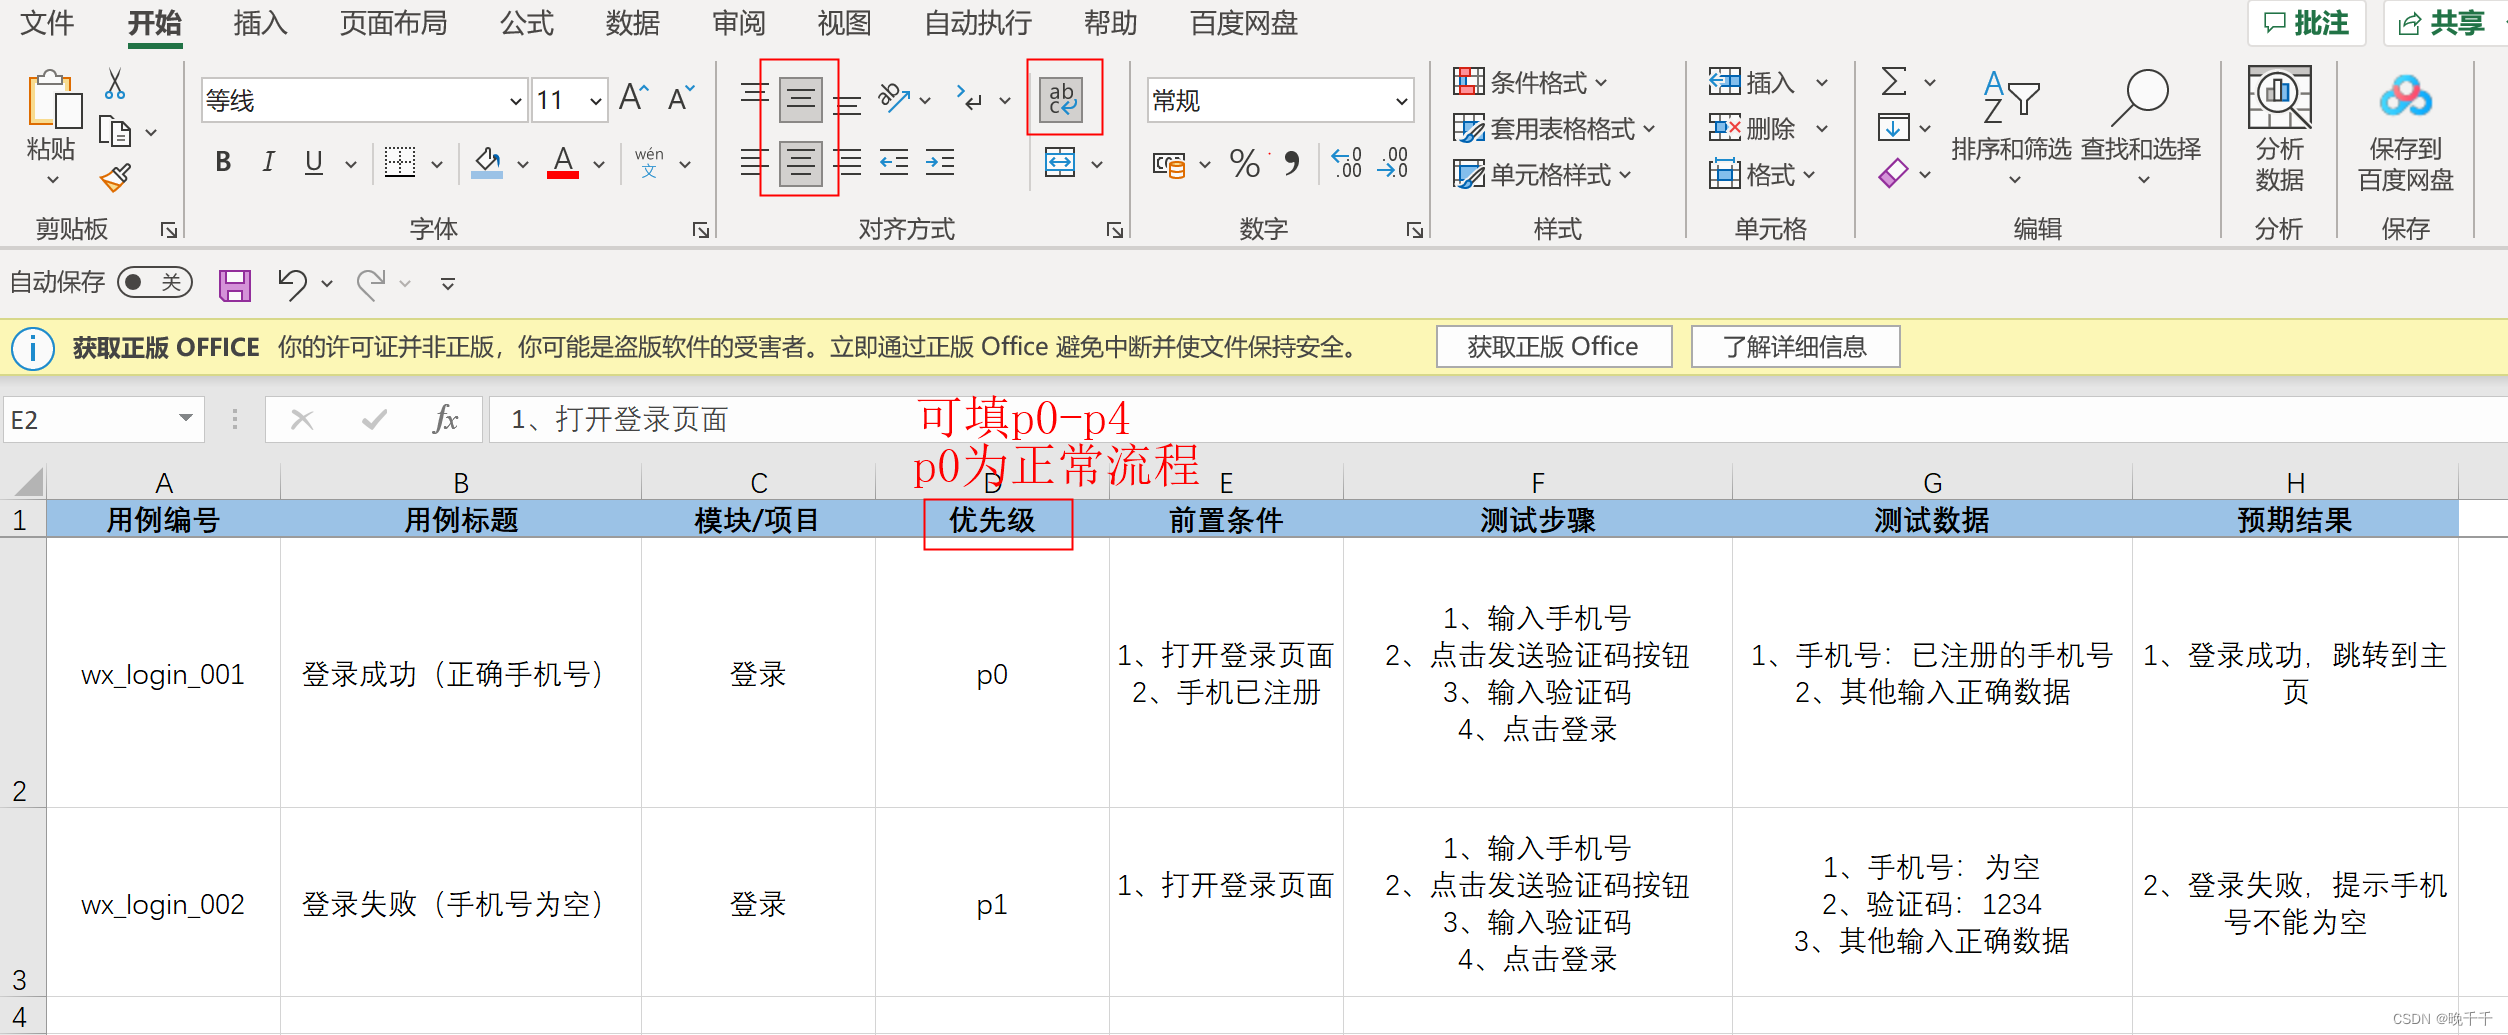Image resolution: width=2508 pixels, height=1035 pixels.
Task: Toggle italic formatting
Action: 267,162
